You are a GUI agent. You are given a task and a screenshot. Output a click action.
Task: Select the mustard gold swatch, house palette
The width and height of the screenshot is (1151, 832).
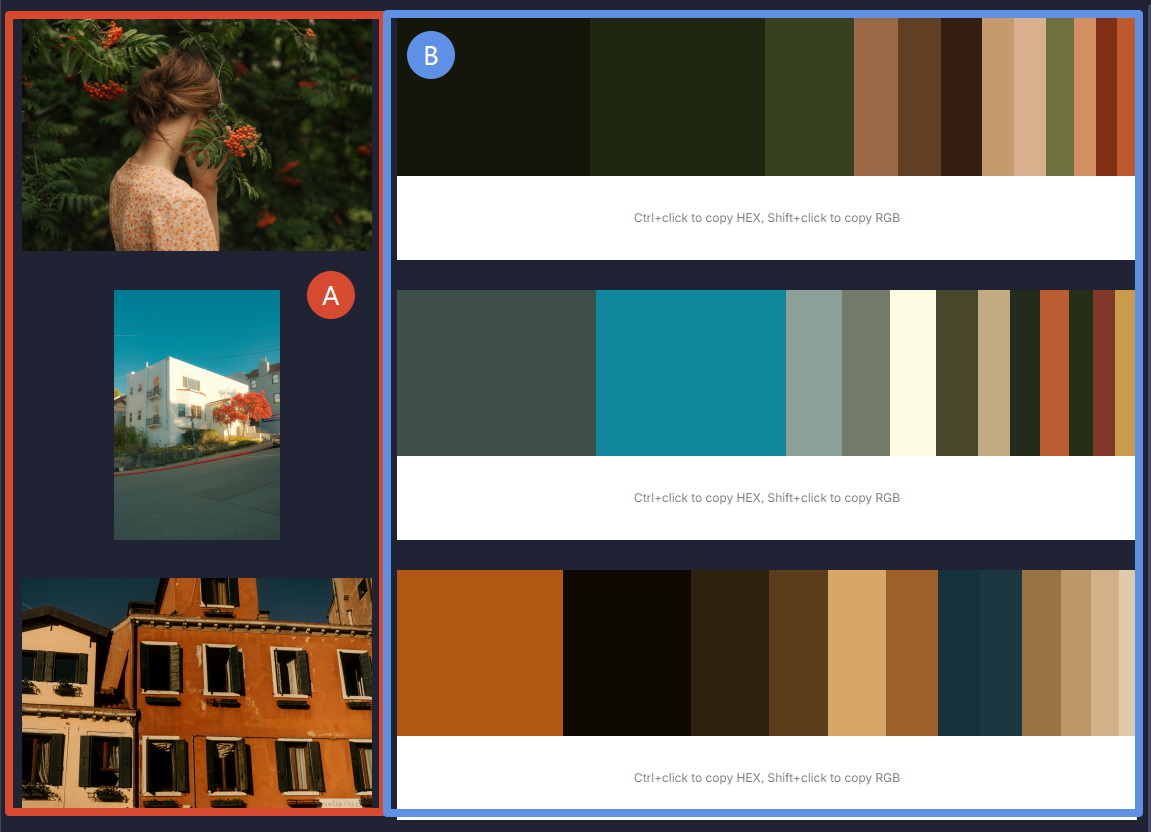(1125, 373)
